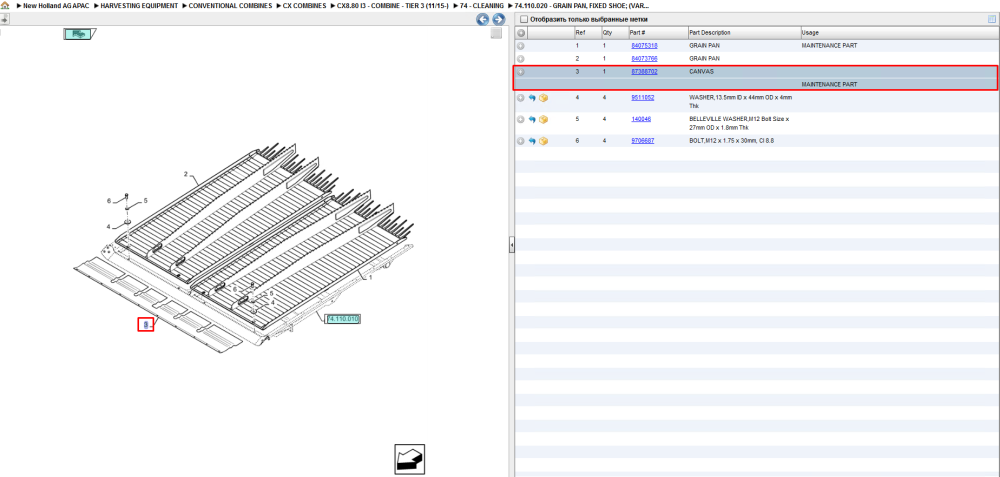The height and width of the screenshot is (477, 1000).
Task: Click blue arrow icon for part 9706687
Action: coord(532,141)
